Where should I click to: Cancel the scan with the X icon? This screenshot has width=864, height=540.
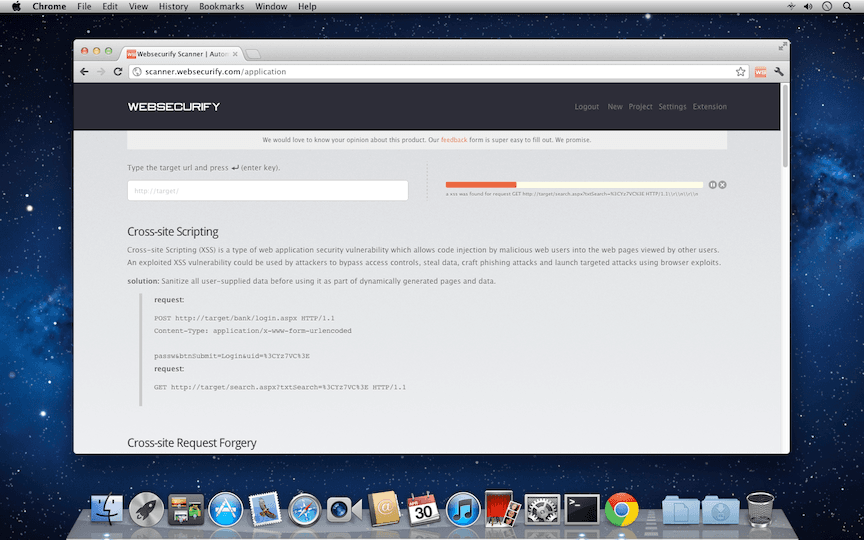click(x=722, y=185)
